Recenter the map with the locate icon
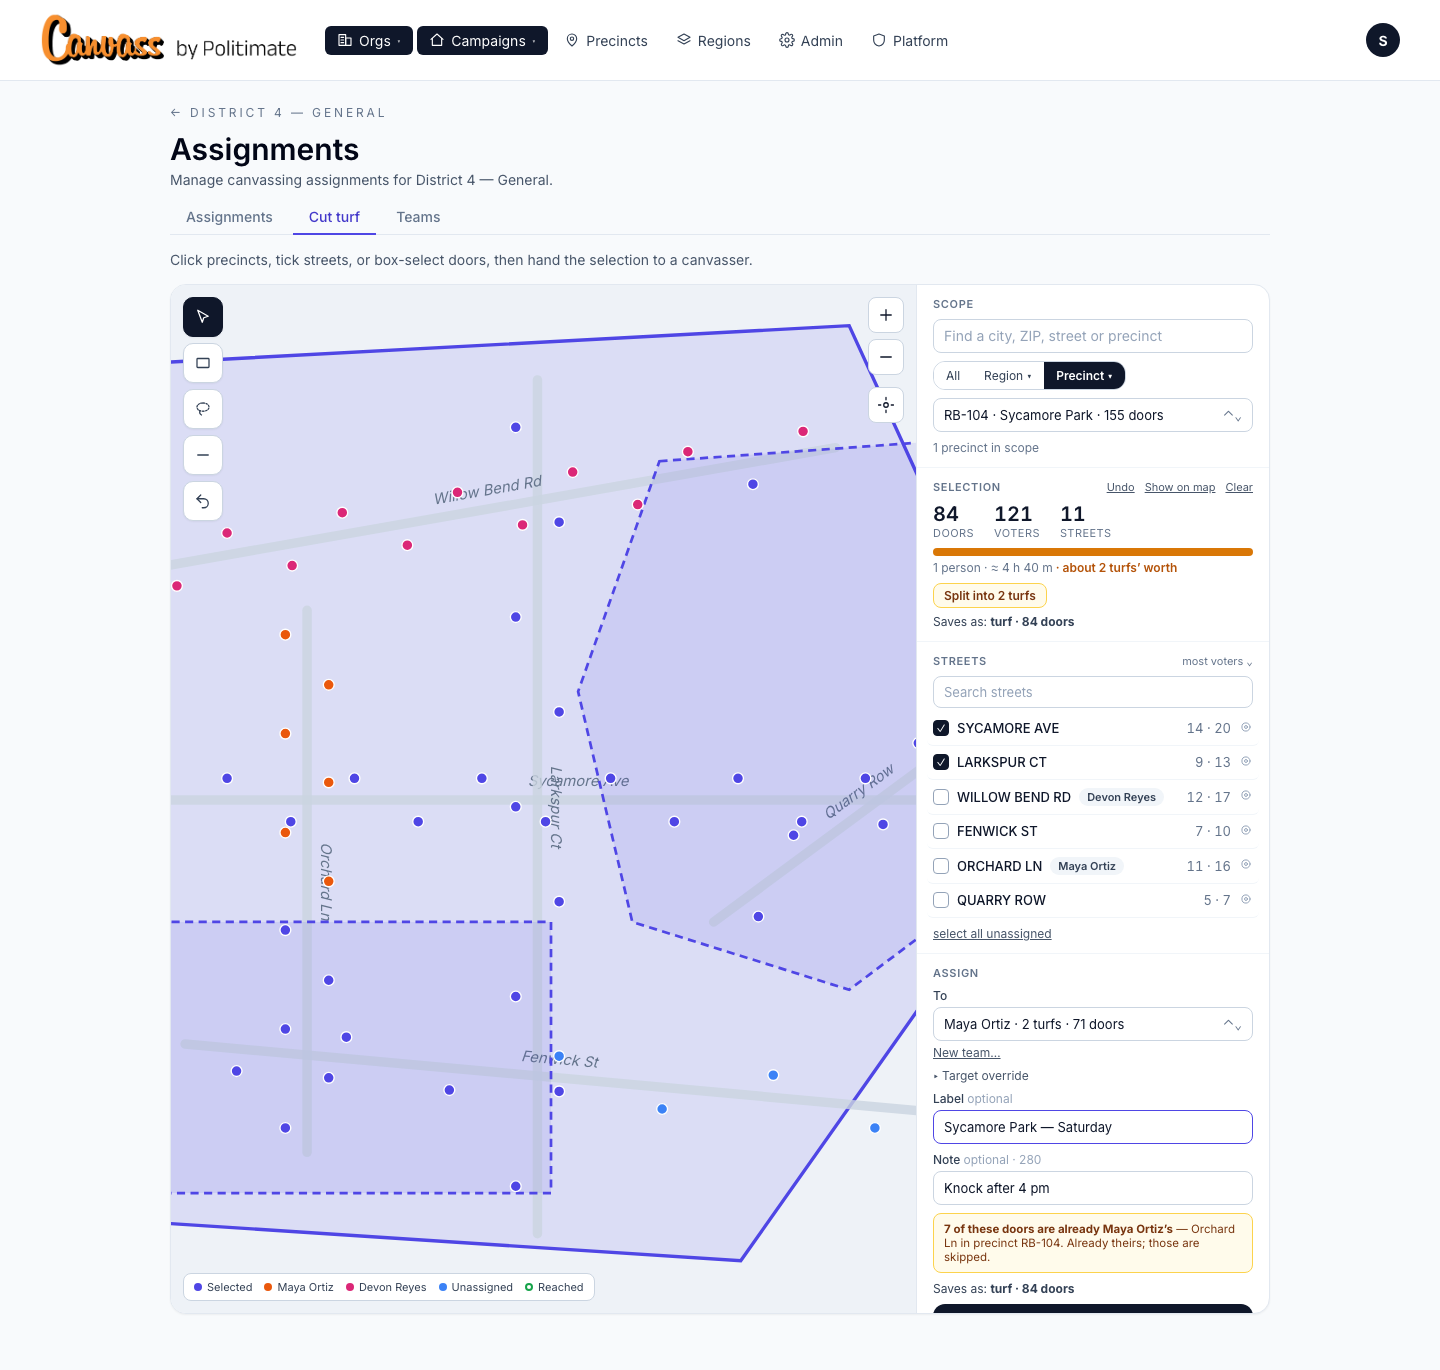 tap(886, 405)
